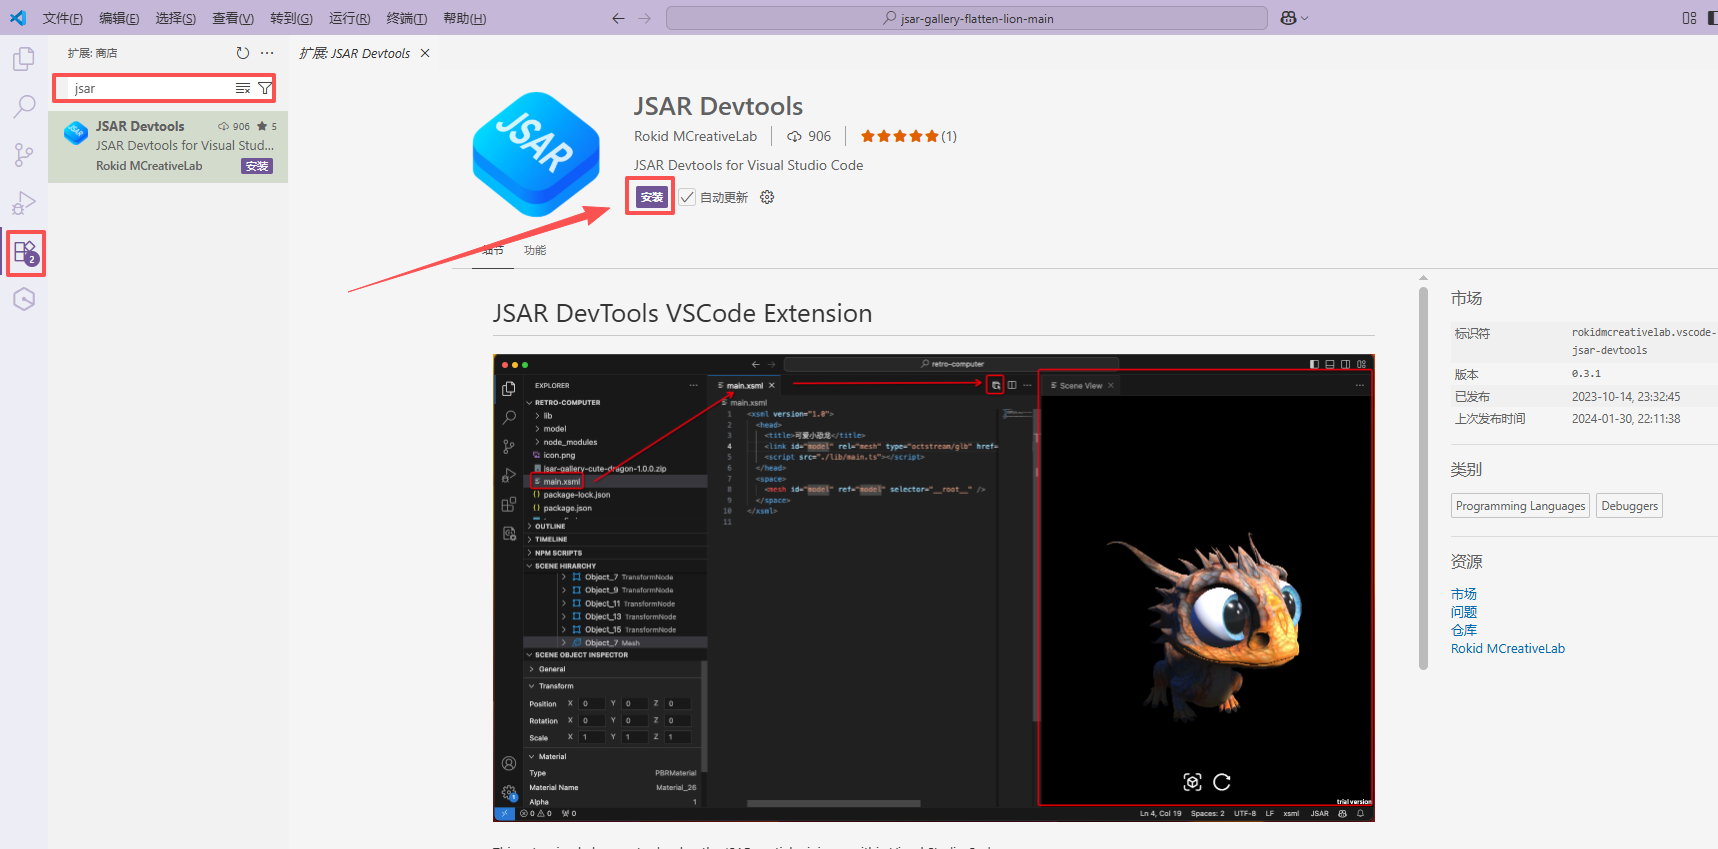Open Rokid MCreativeLab link under resources
Image resolution: width=1718 pixels, height=849 pixels.
[x=1508, y=648]
